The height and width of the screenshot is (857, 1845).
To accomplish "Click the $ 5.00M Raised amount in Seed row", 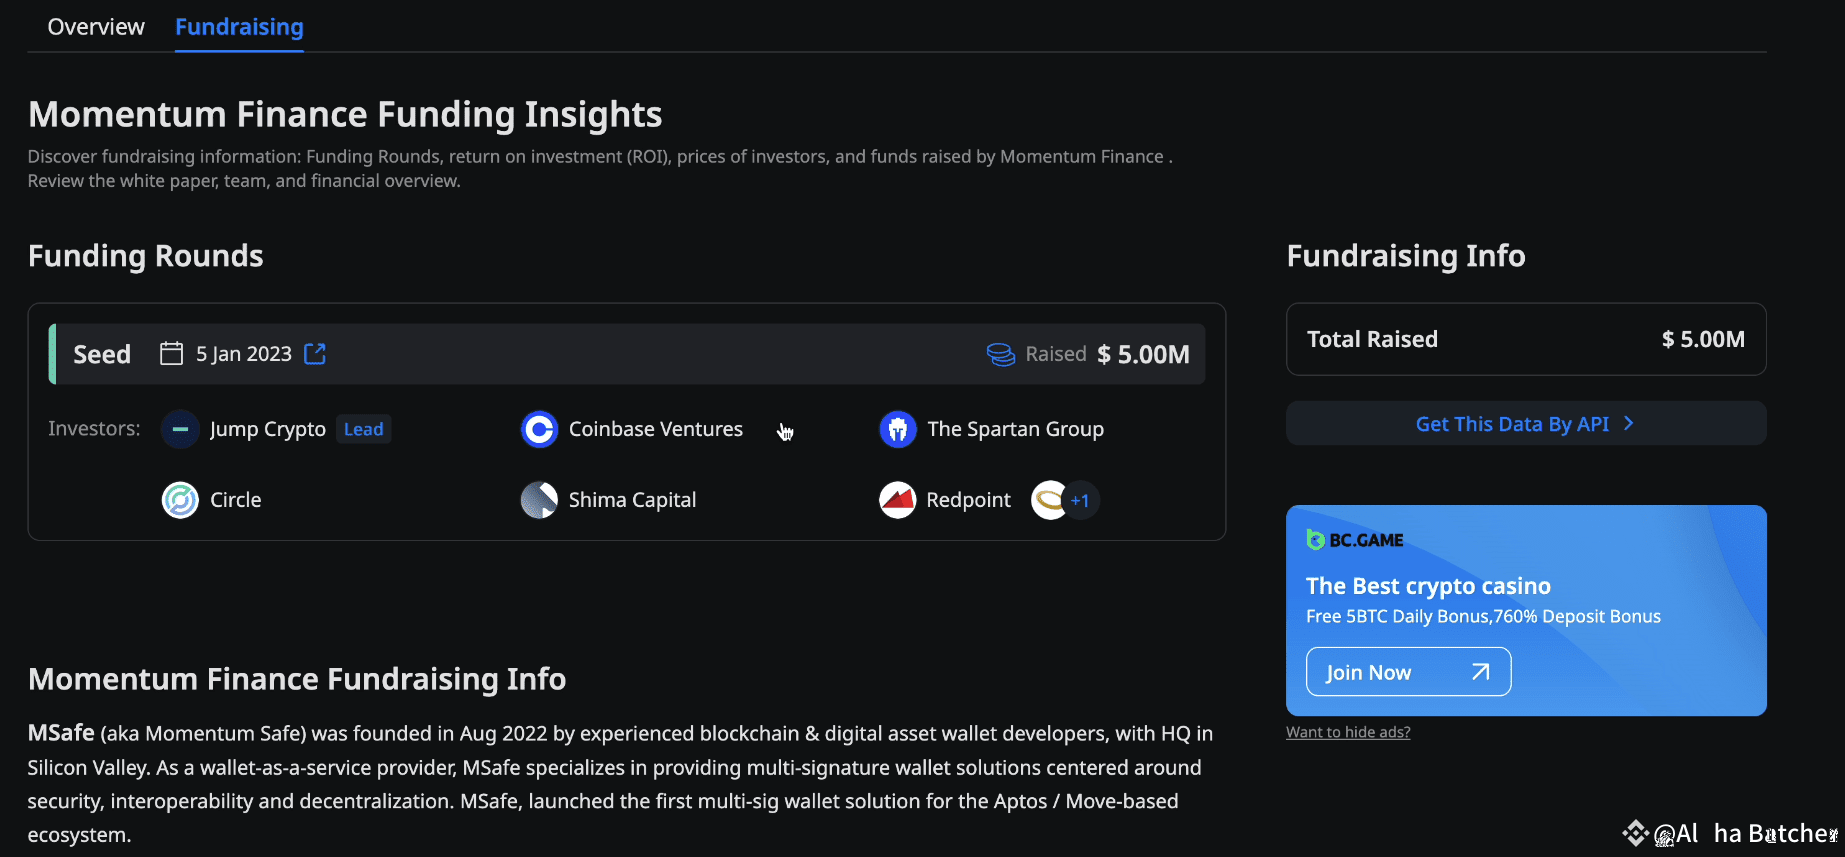I will (x=1143, y=354).
